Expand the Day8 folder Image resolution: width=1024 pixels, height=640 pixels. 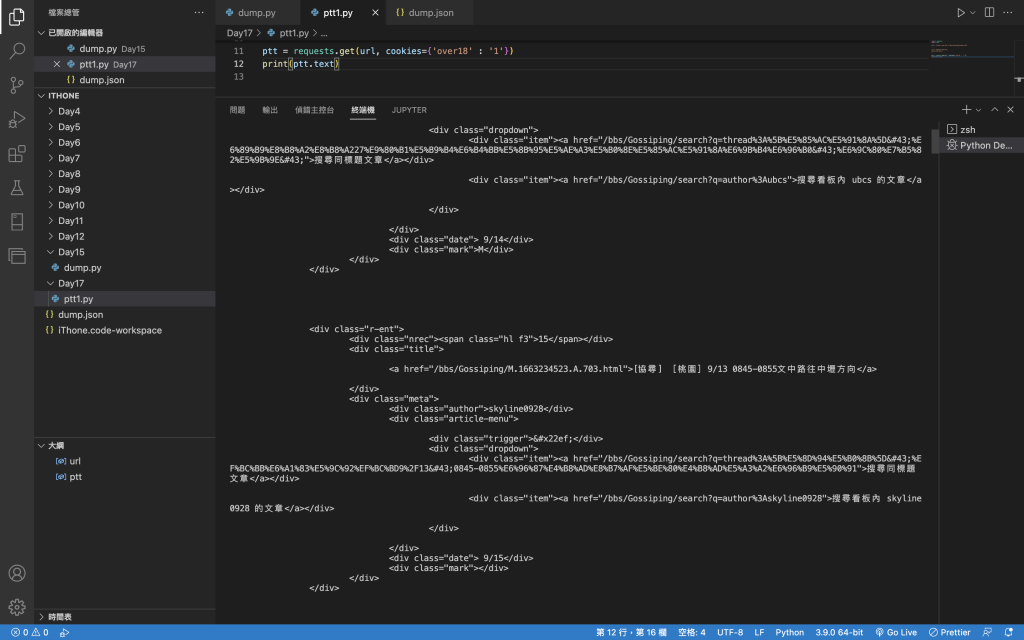click(x=124, y=174)
